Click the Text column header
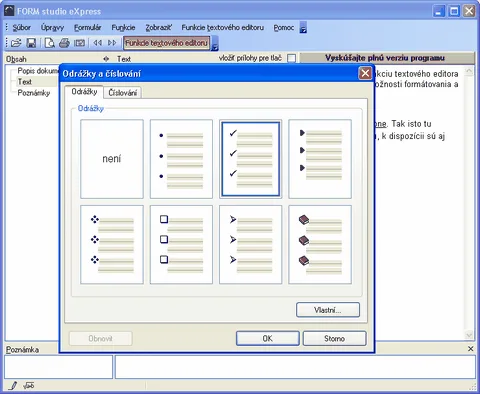Image resolution: width=480 pixels, height=394 pixels. [124, 59]
